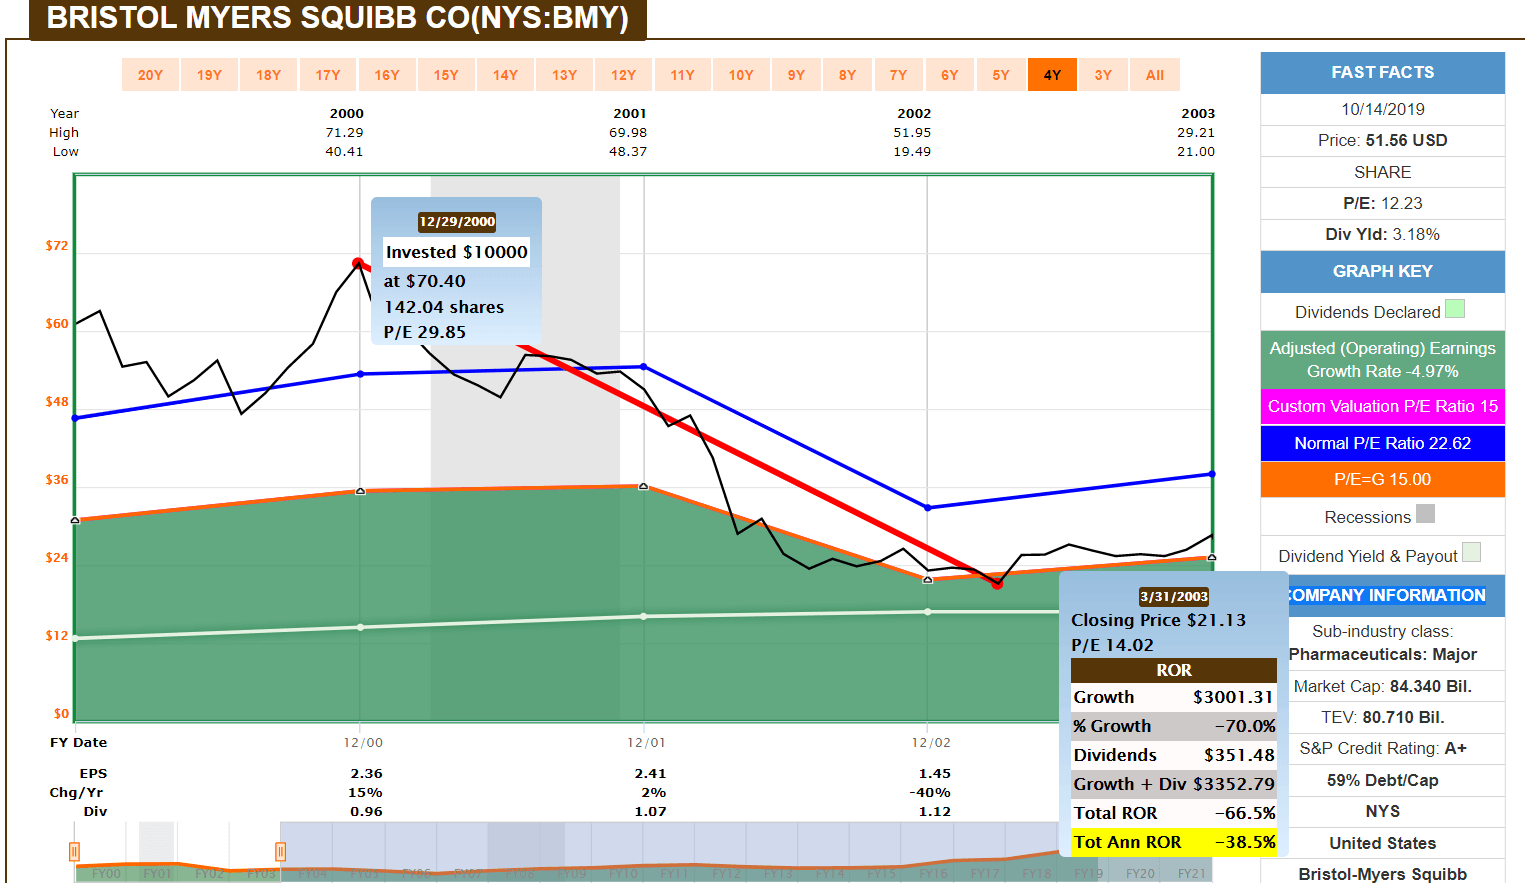The height and width of the screenshot is (883, 1525).
Task: Show the 5Y chart range
Action: pyautogui.click(x=1001, y=75)
